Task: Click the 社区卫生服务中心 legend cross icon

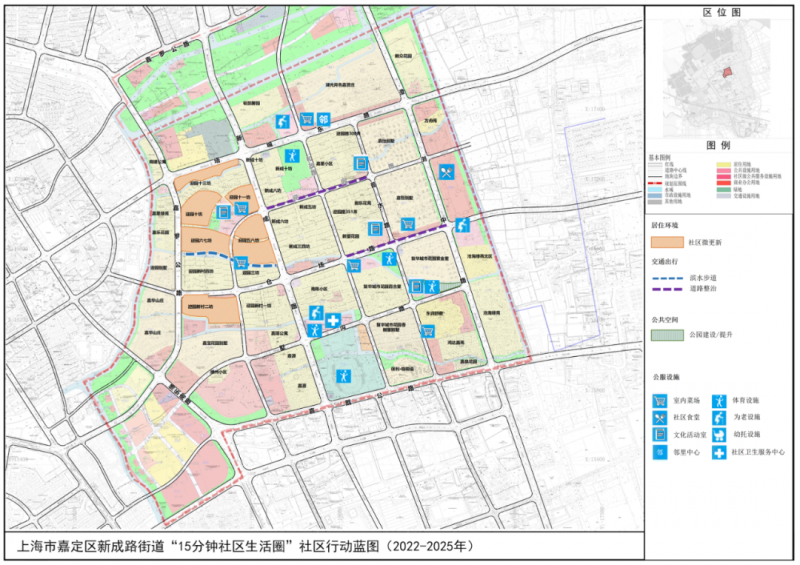Action: 718,454
